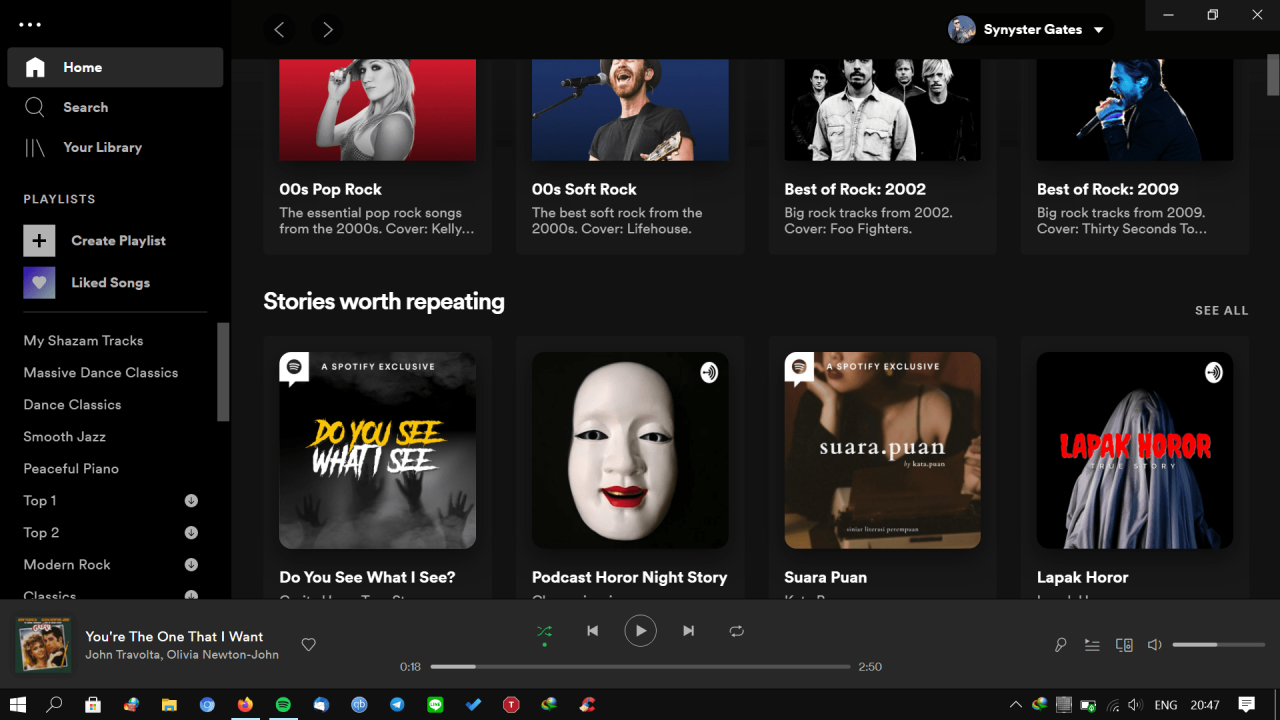Navigate forward with the right arrow
This screenshot has height=720, width=1280.
[x=327, y=30]
